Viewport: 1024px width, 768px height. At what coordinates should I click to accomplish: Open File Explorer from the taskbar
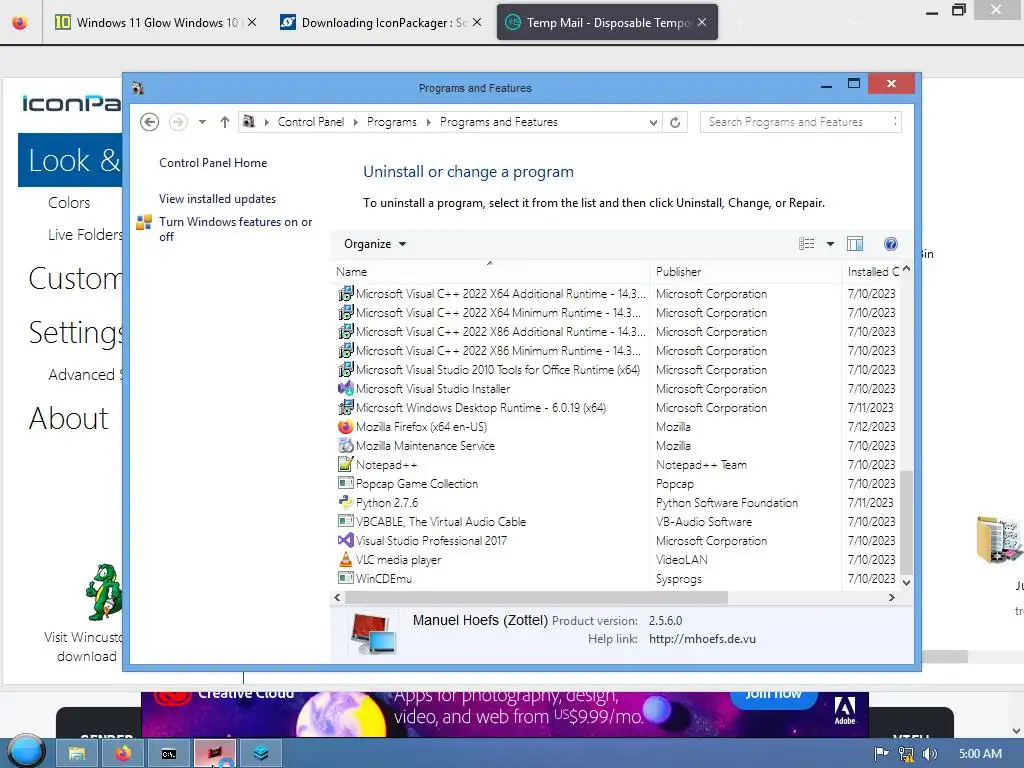tap(76, 753)
